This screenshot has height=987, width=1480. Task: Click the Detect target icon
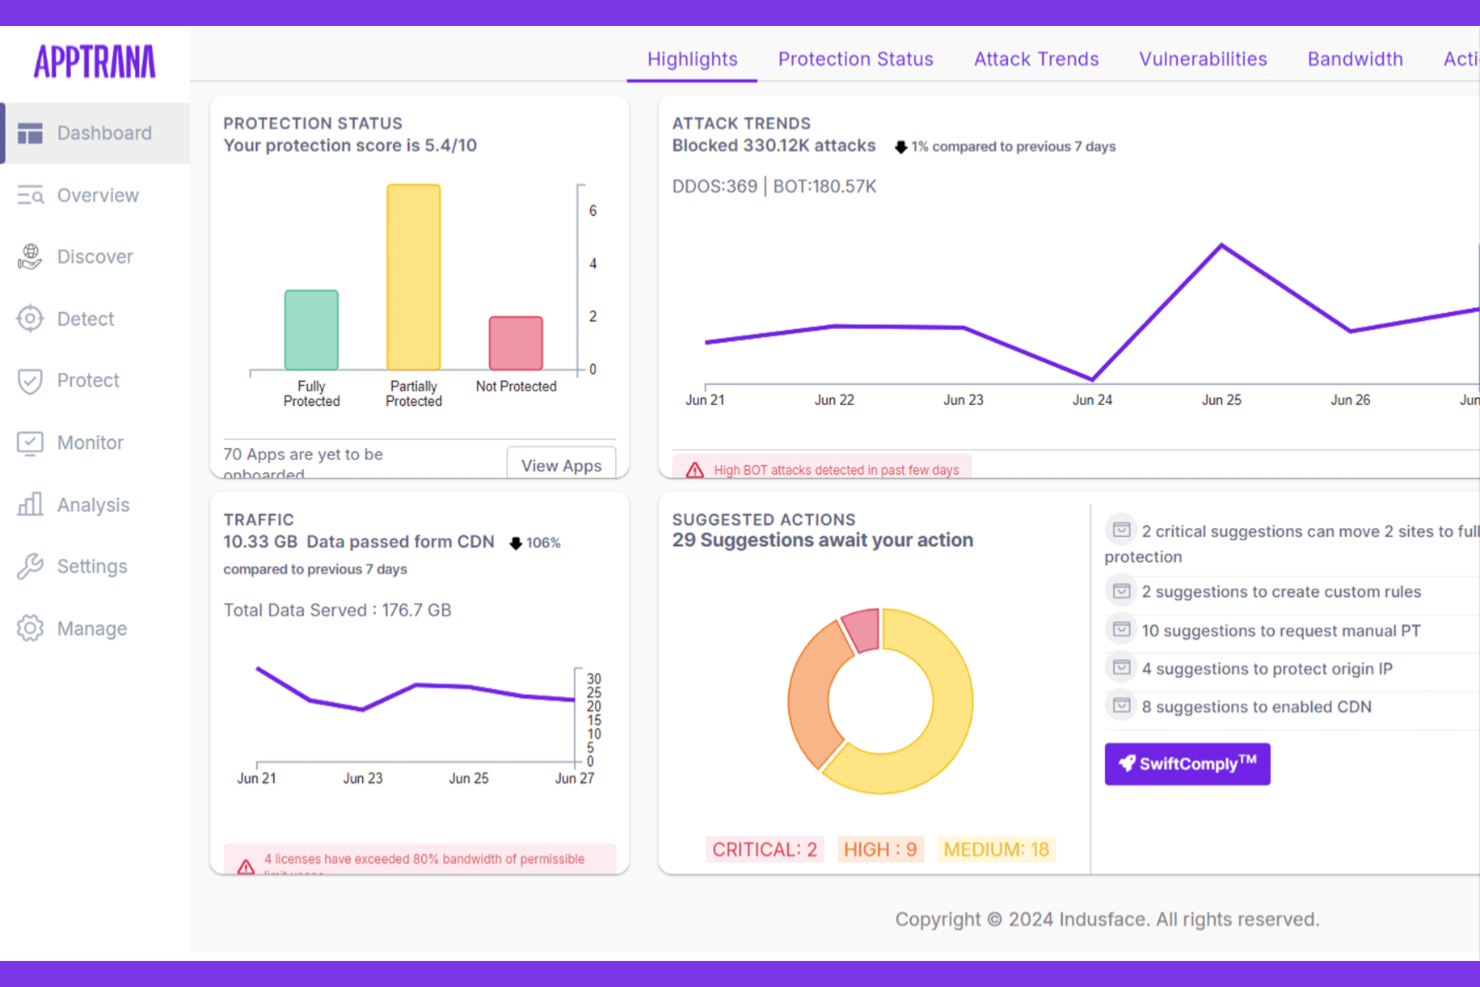31,318
